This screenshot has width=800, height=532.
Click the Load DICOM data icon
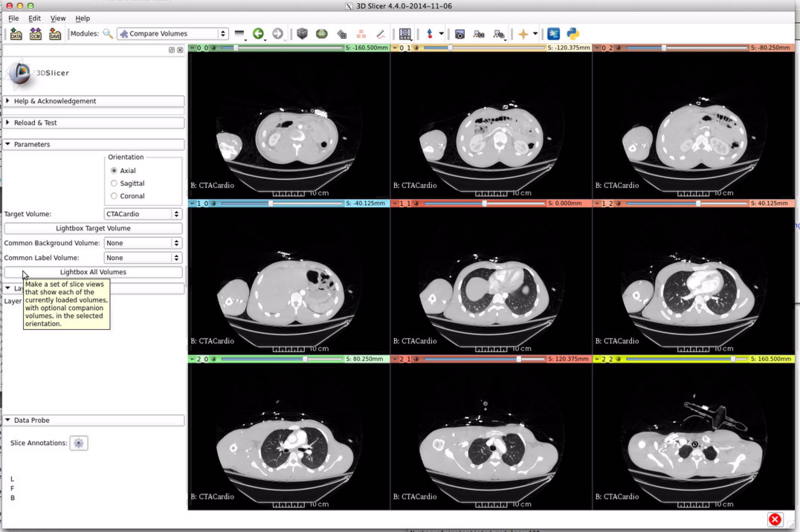(36, 34)
